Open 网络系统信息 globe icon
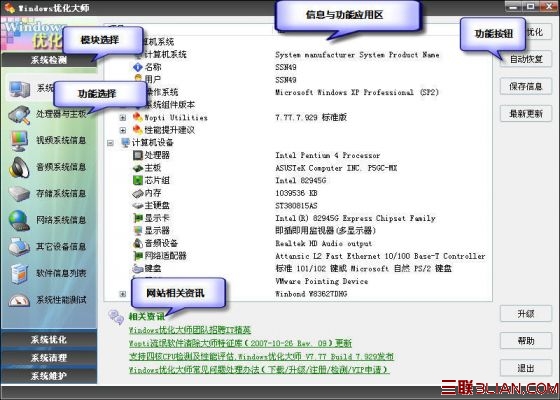The height and width of the screenshot is (400, 560). pyautogui.click(x=19, y=220)
